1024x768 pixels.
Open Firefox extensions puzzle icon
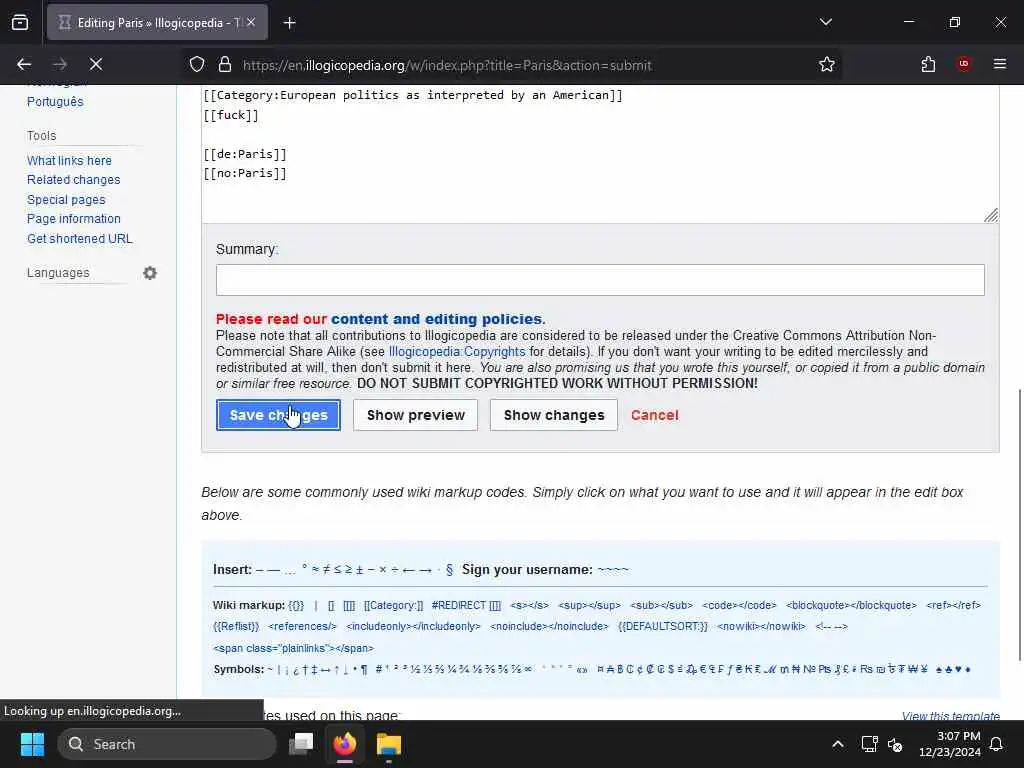928,64
